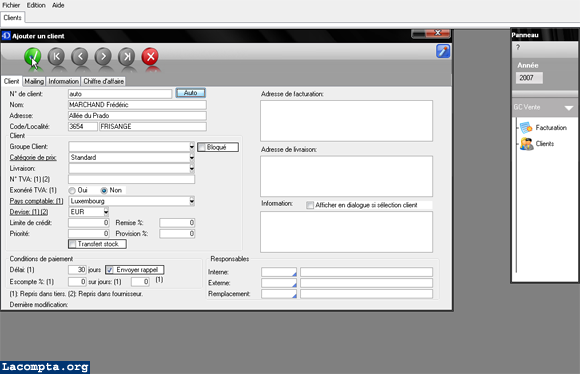Uncheck the Envoyer rappel checkbox
The width and height of the screenshot is (580, 374).
pos(110,270)
